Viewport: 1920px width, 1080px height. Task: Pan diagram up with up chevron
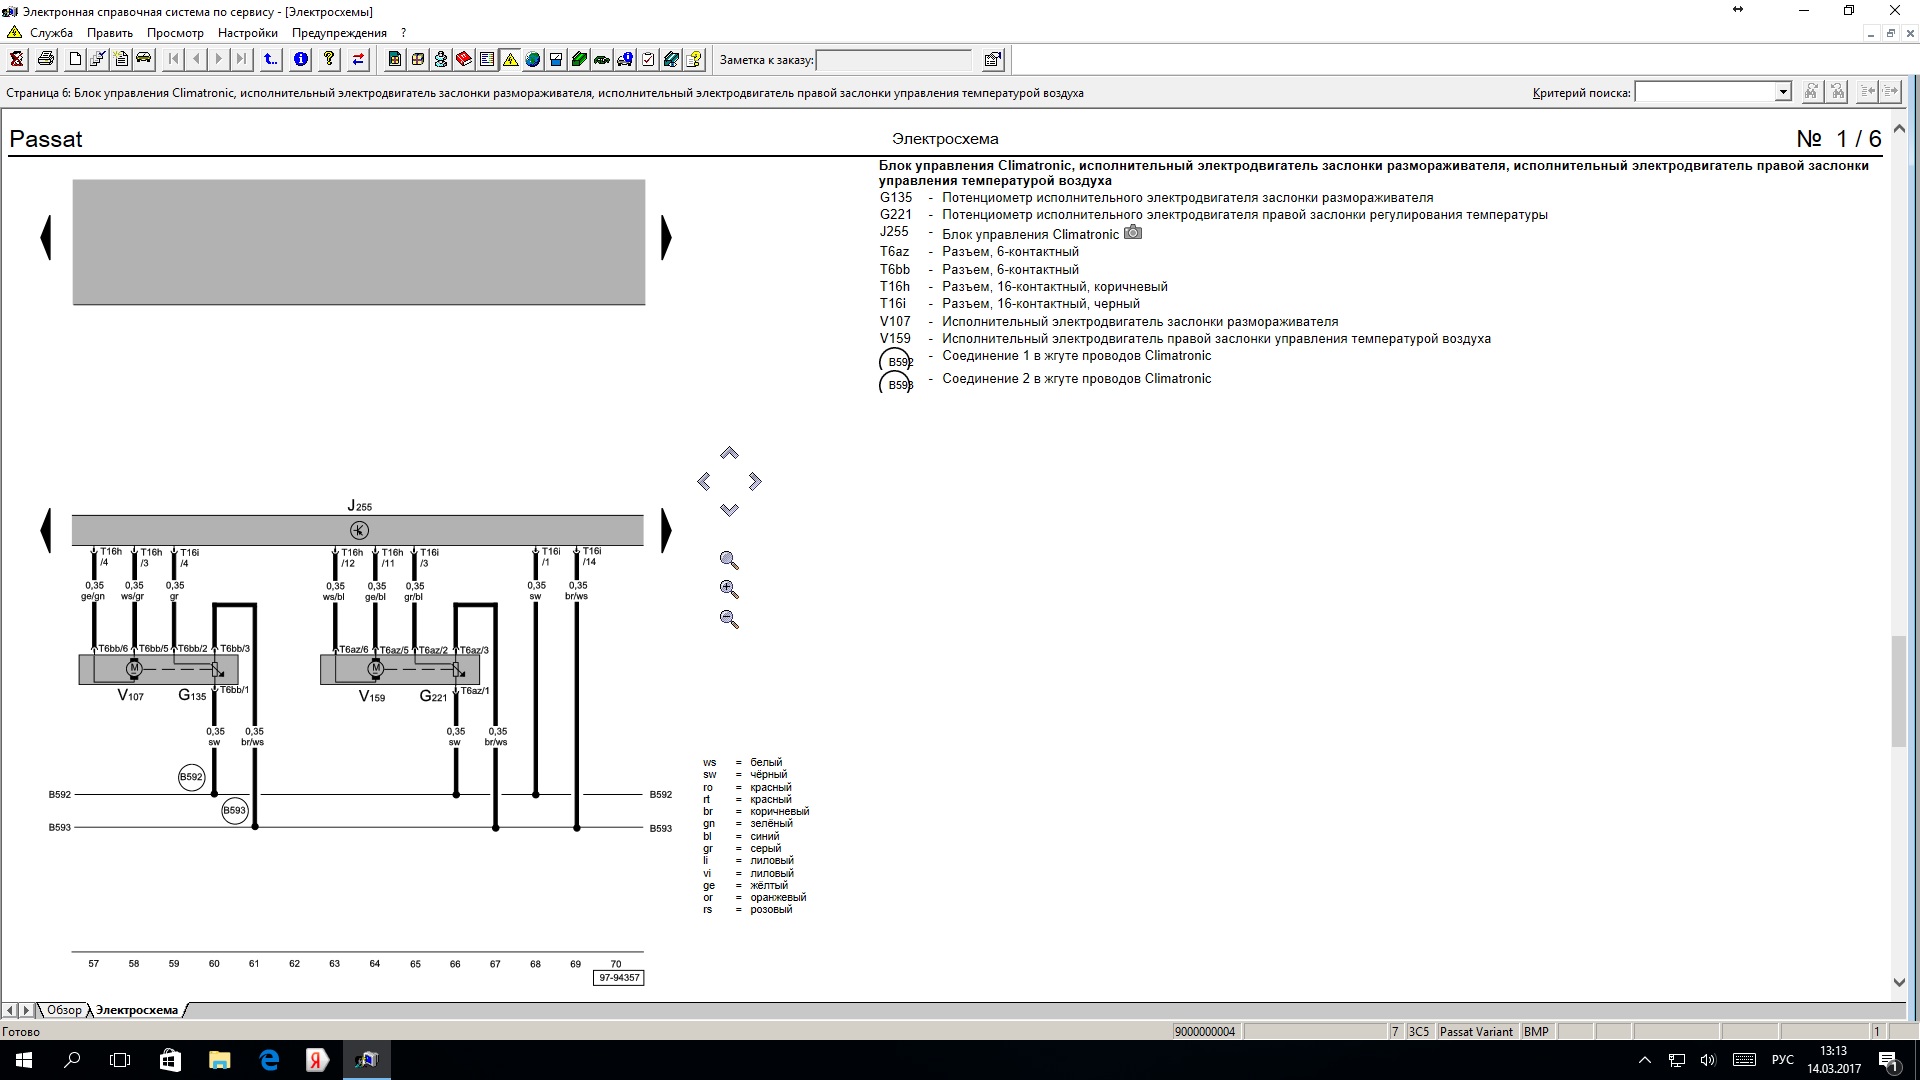point(729,454)
